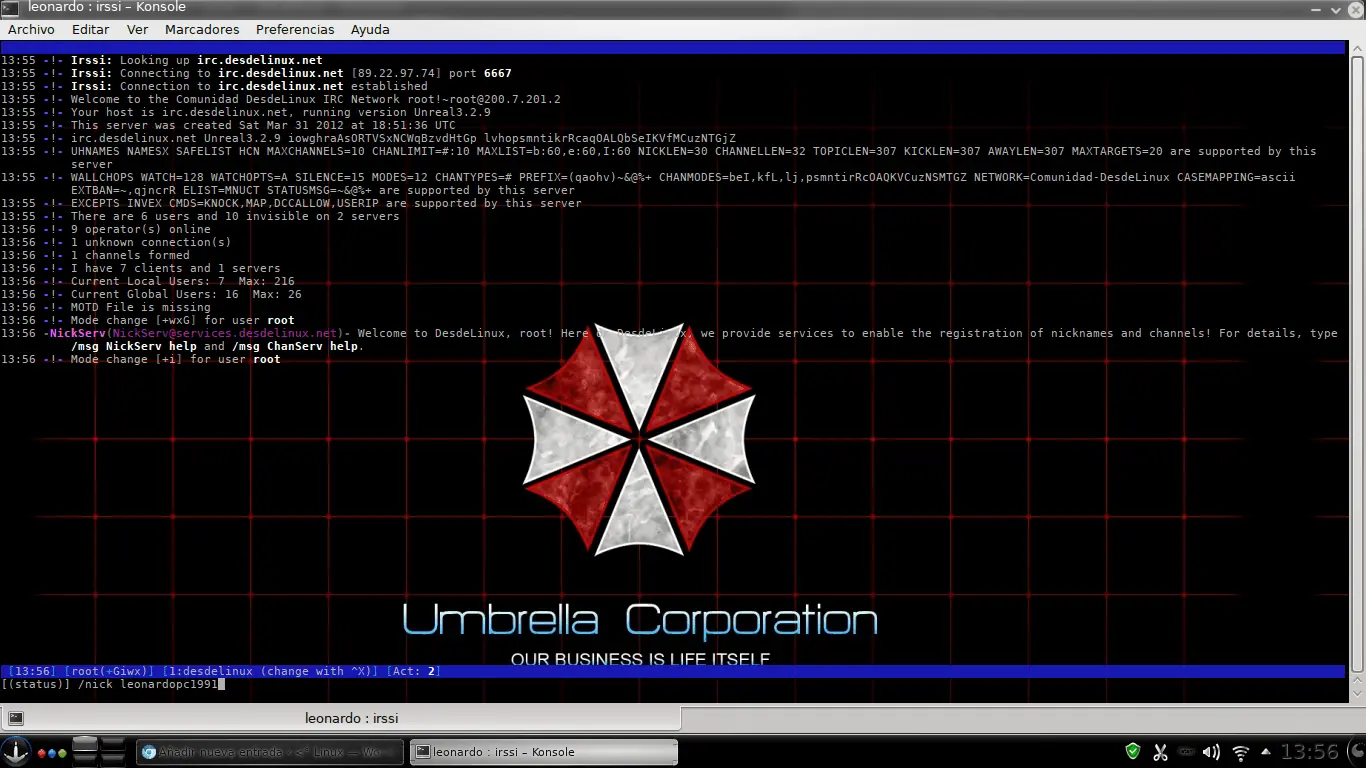The image size is (1366, 768).
Task: Open the volume speaker tray icon
Action: click(x=1211, y=752)
